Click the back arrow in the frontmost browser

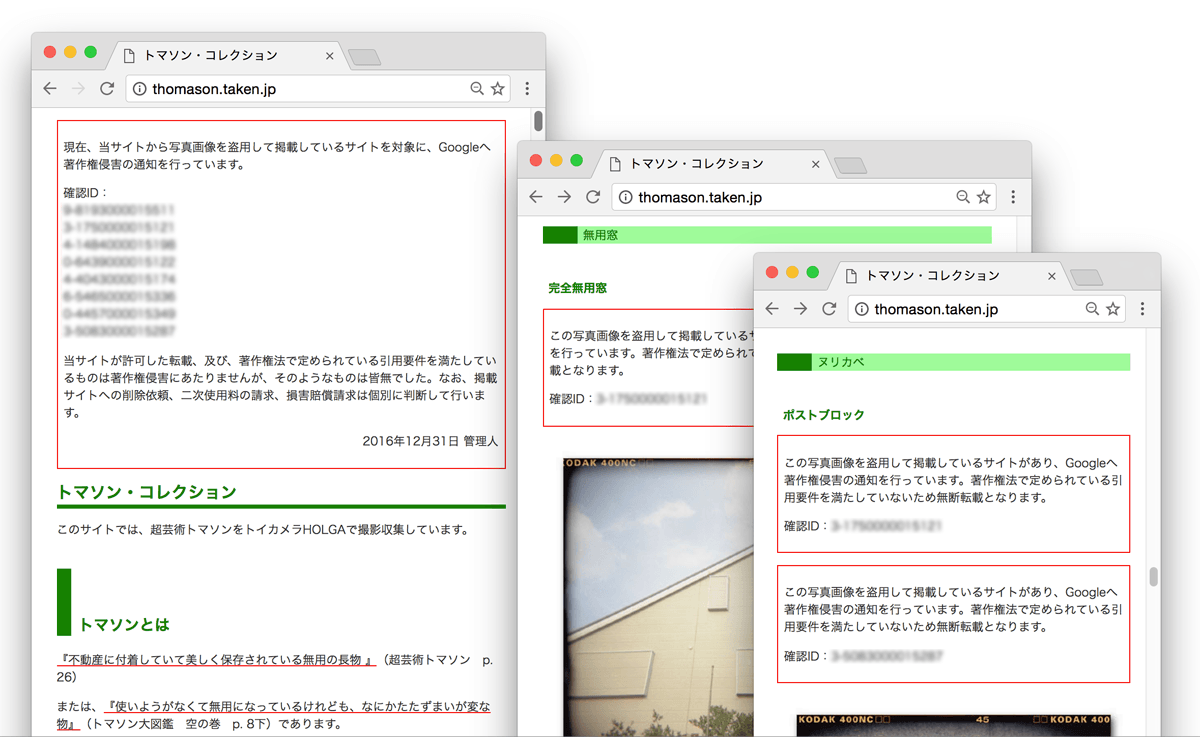click(x=771, y=309)
